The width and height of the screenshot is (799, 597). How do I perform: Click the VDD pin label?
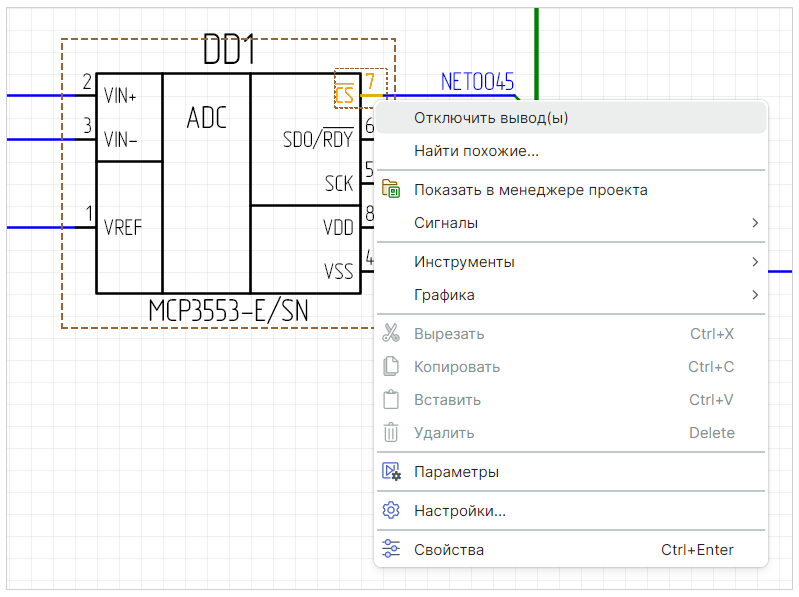(338, 228)
